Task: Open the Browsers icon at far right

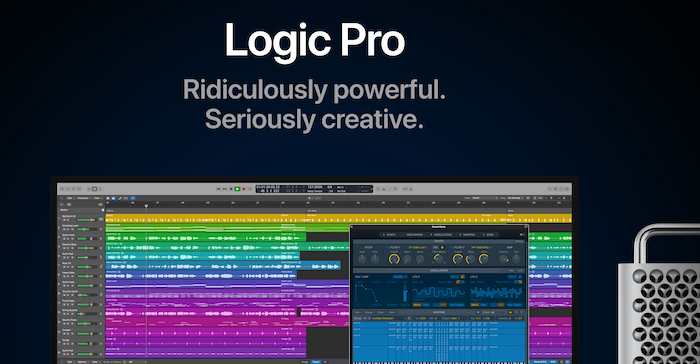Action: coord(567,189)
